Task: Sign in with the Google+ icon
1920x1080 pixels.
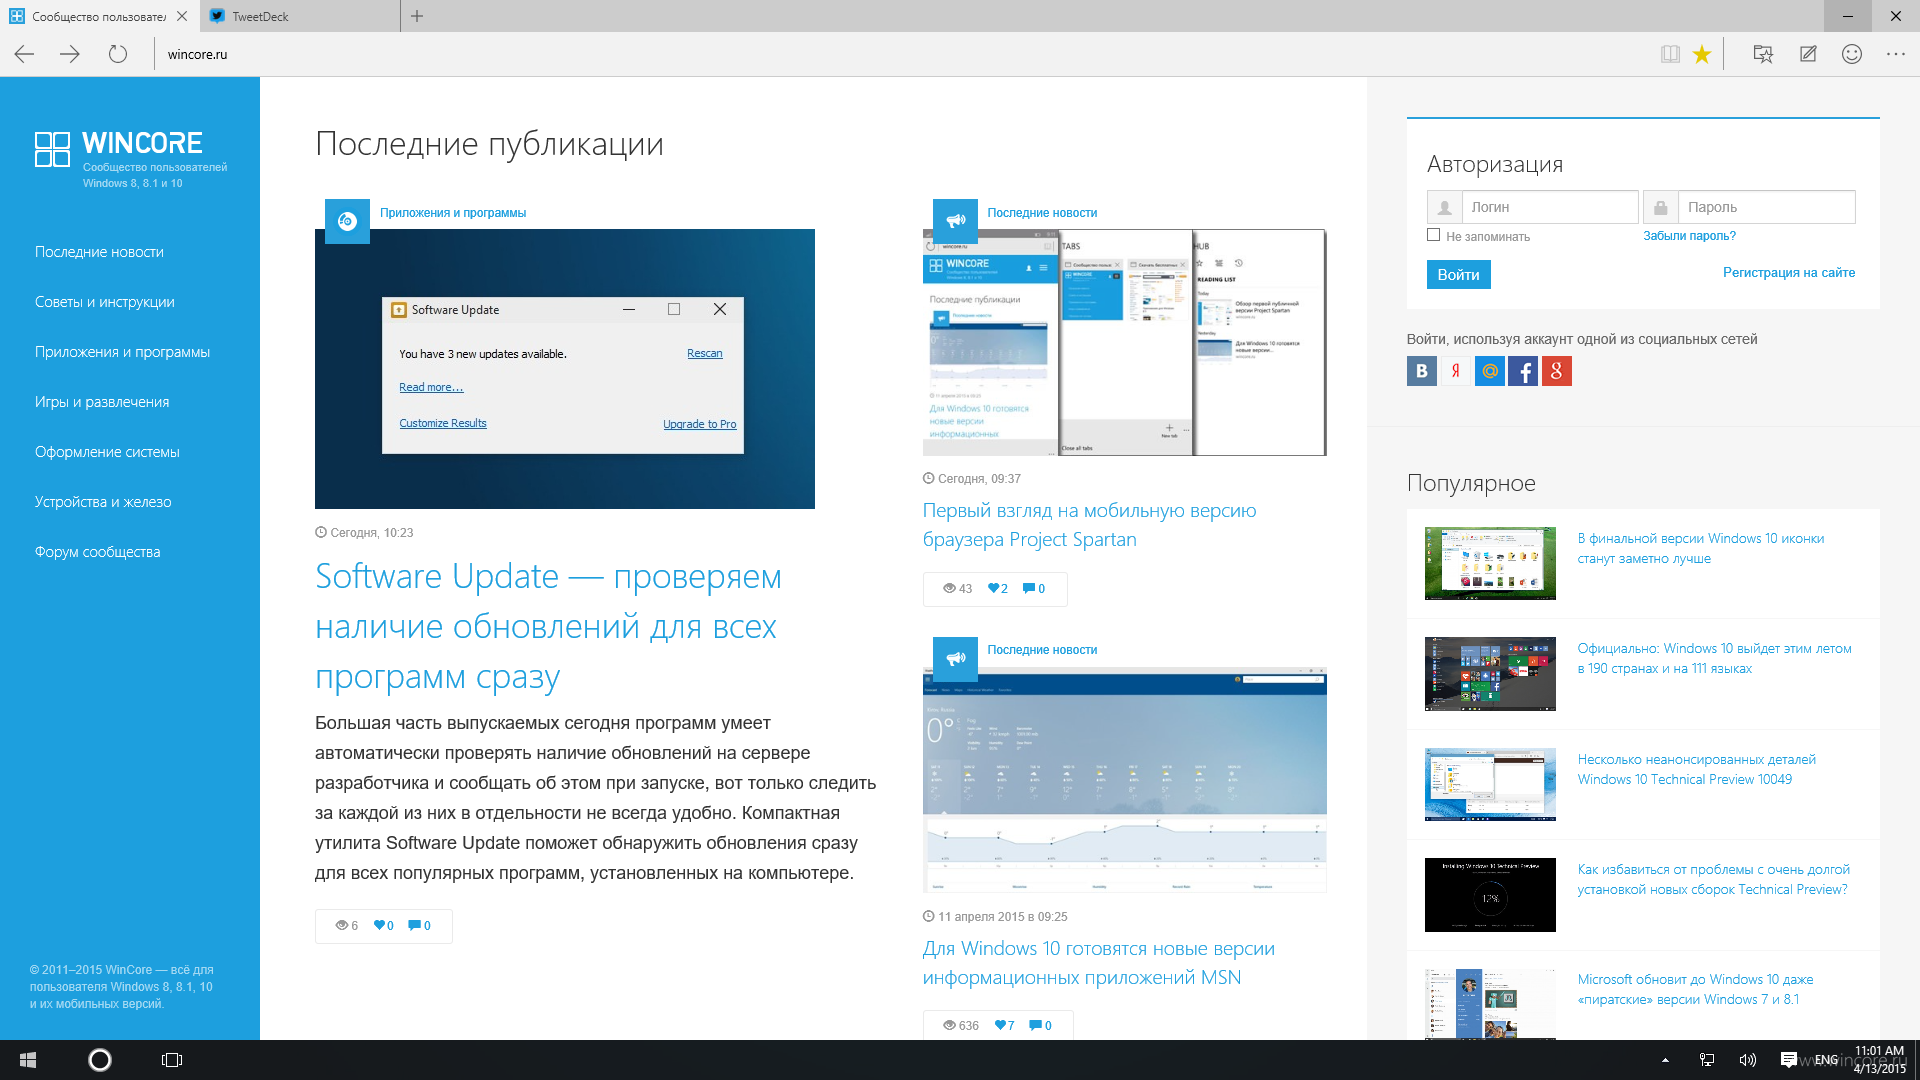Action: pos(1556,372)
